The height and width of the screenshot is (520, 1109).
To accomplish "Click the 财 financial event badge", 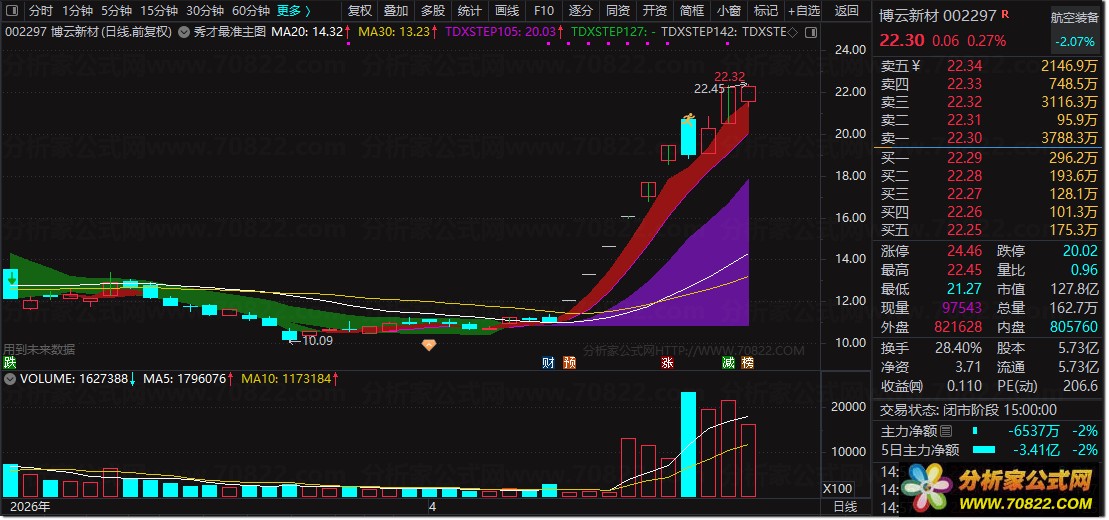I will [548, 363].
